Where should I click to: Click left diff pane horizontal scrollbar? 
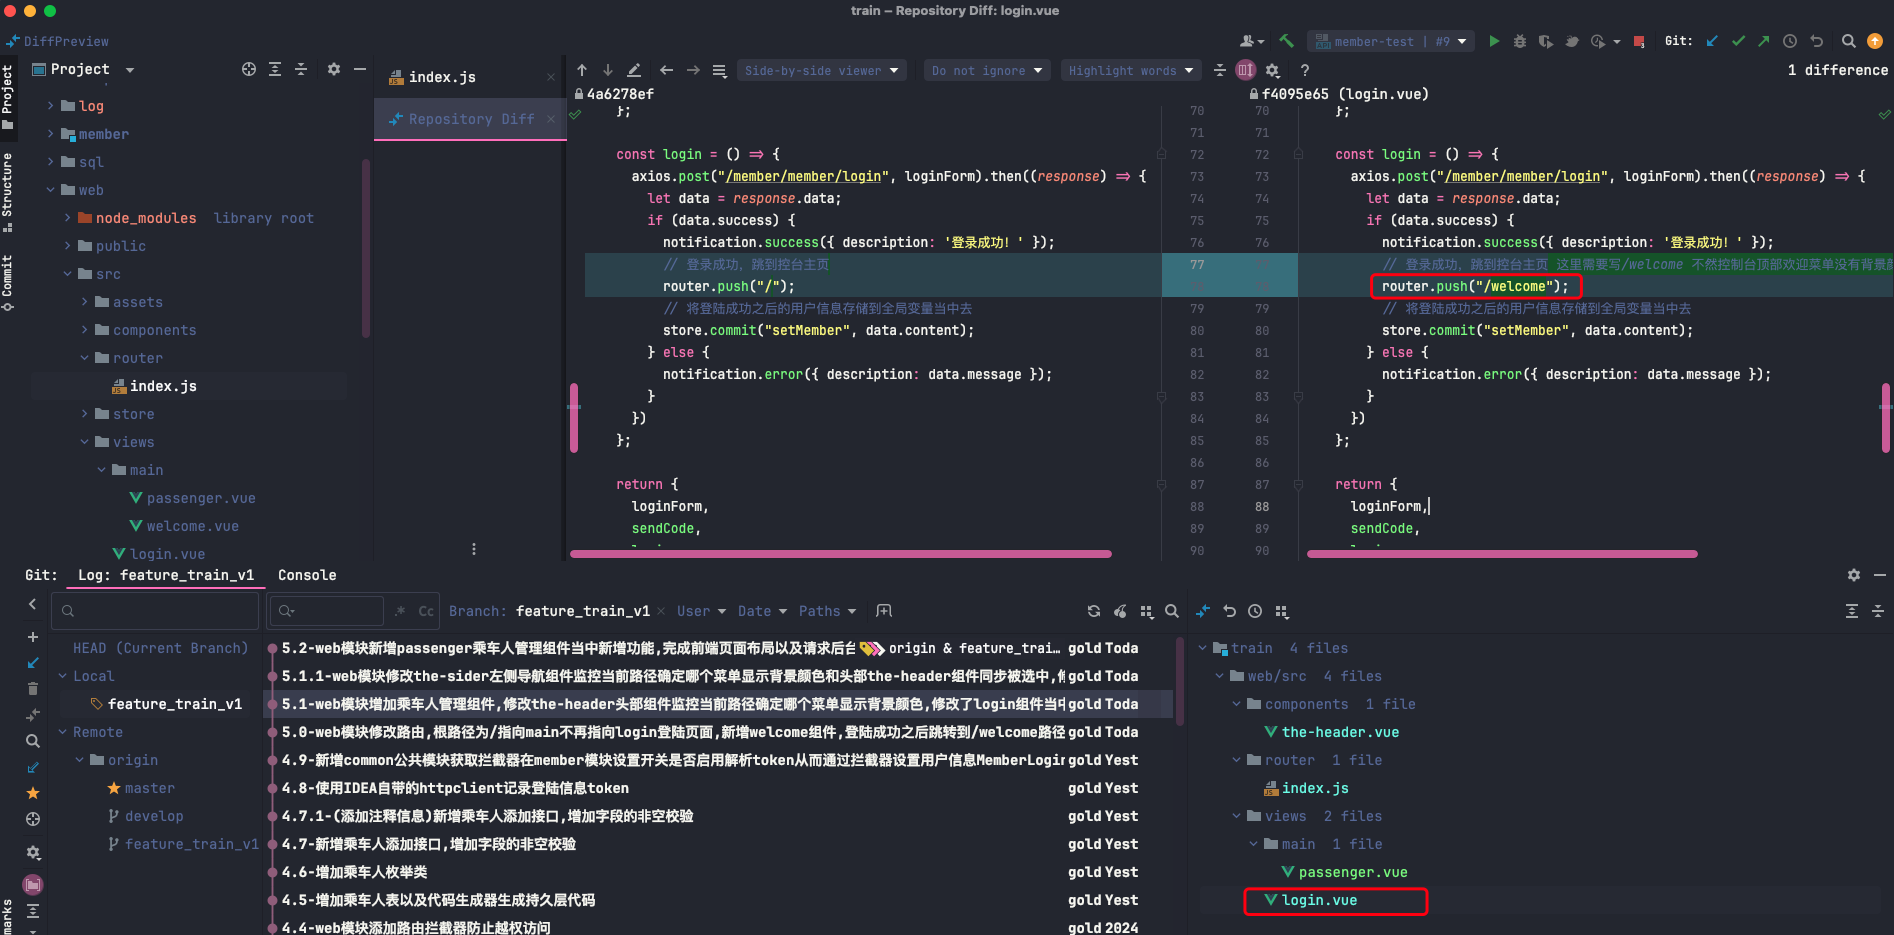click(841, 554)
